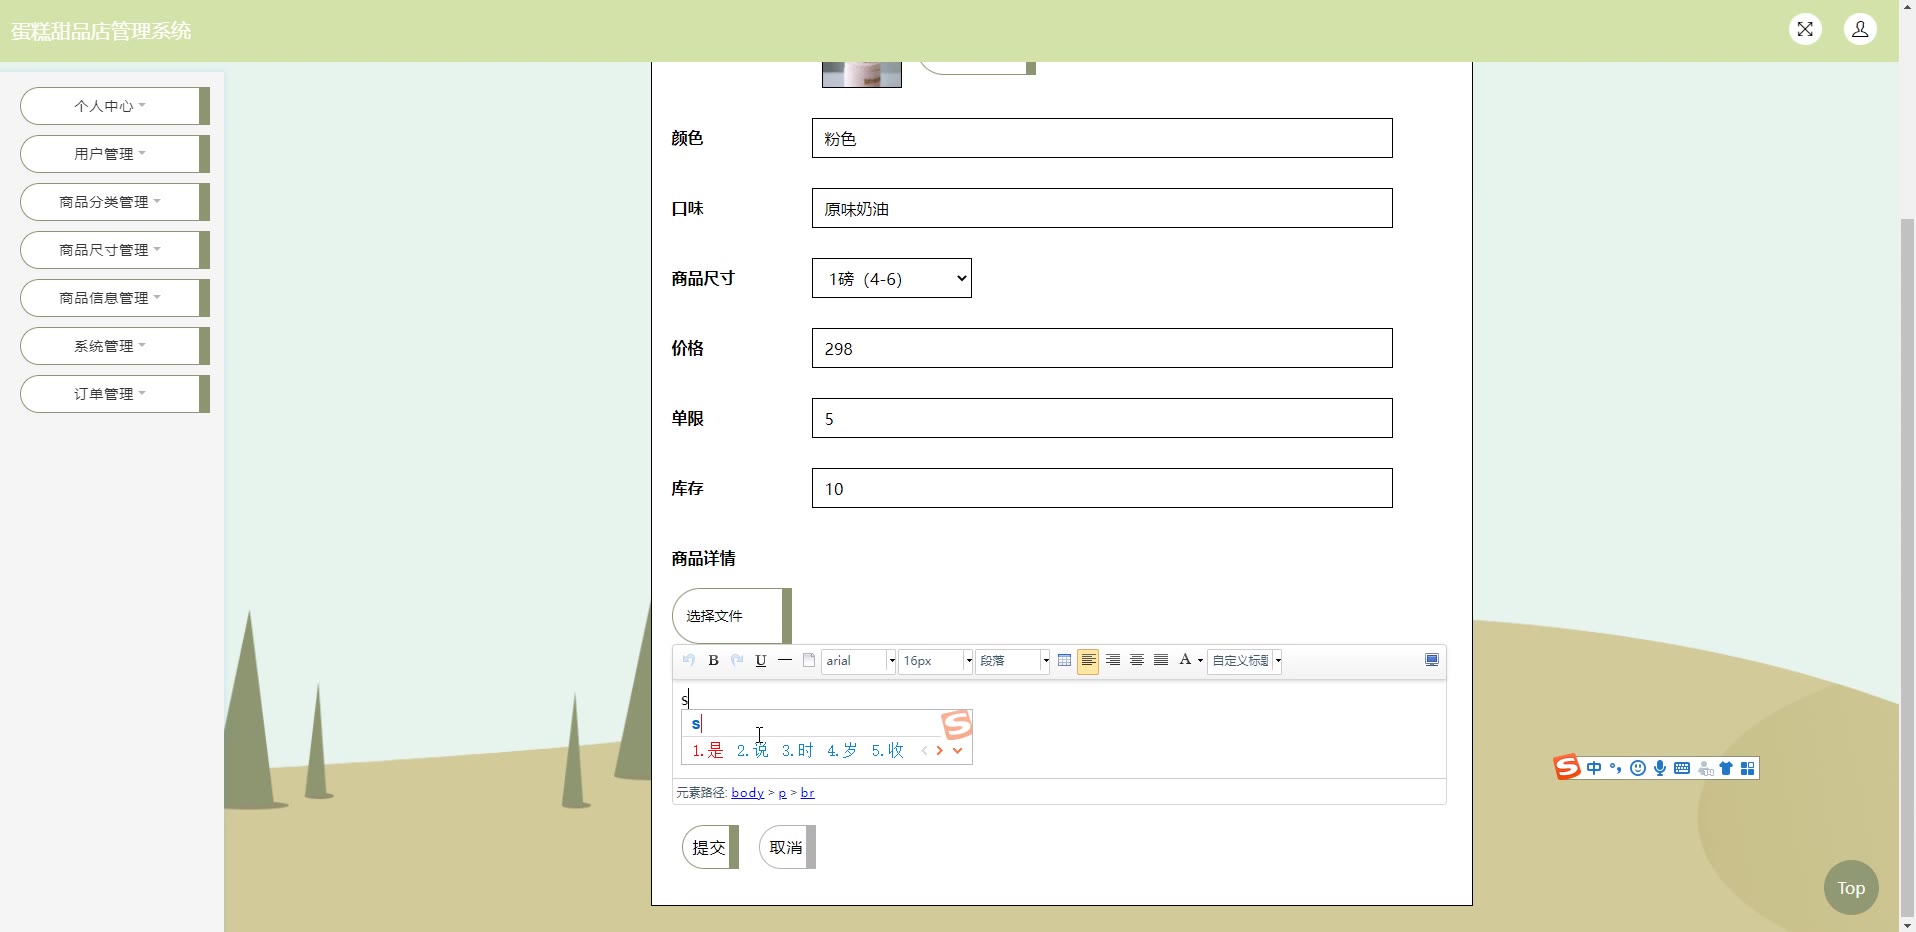Click the product image thumbnail
Image resolution: width=1916 pixels, height=932 pixels.
click(x=862, y=74)
